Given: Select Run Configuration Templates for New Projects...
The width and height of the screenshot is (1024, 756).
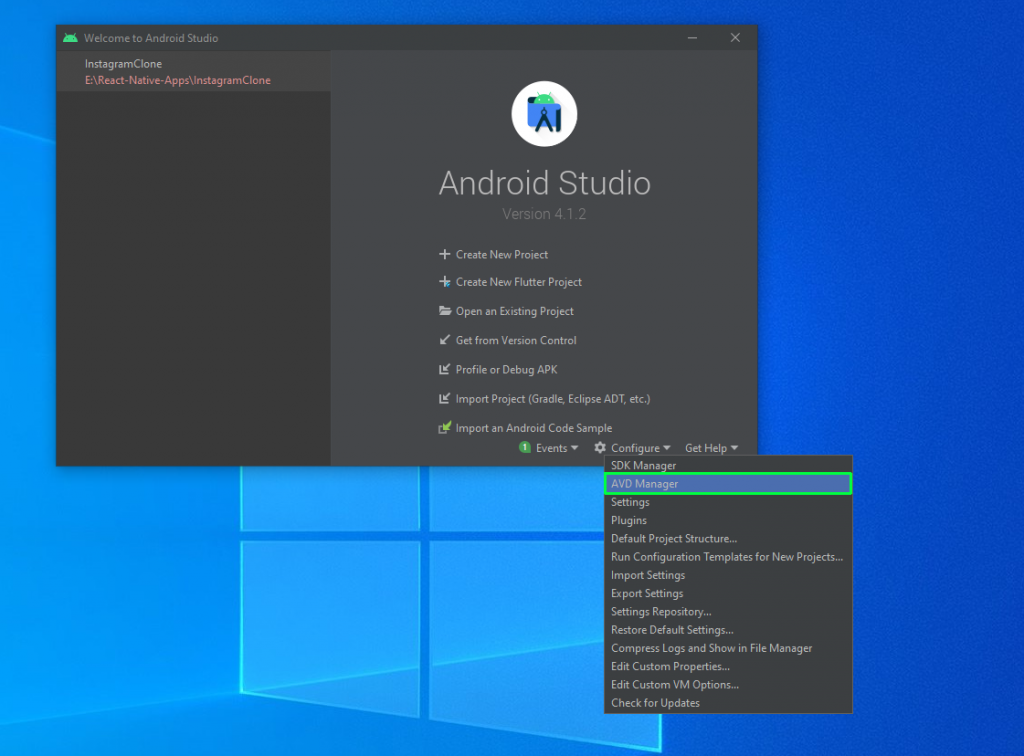Looking at the screenshot, I should (x=728, y=557).
